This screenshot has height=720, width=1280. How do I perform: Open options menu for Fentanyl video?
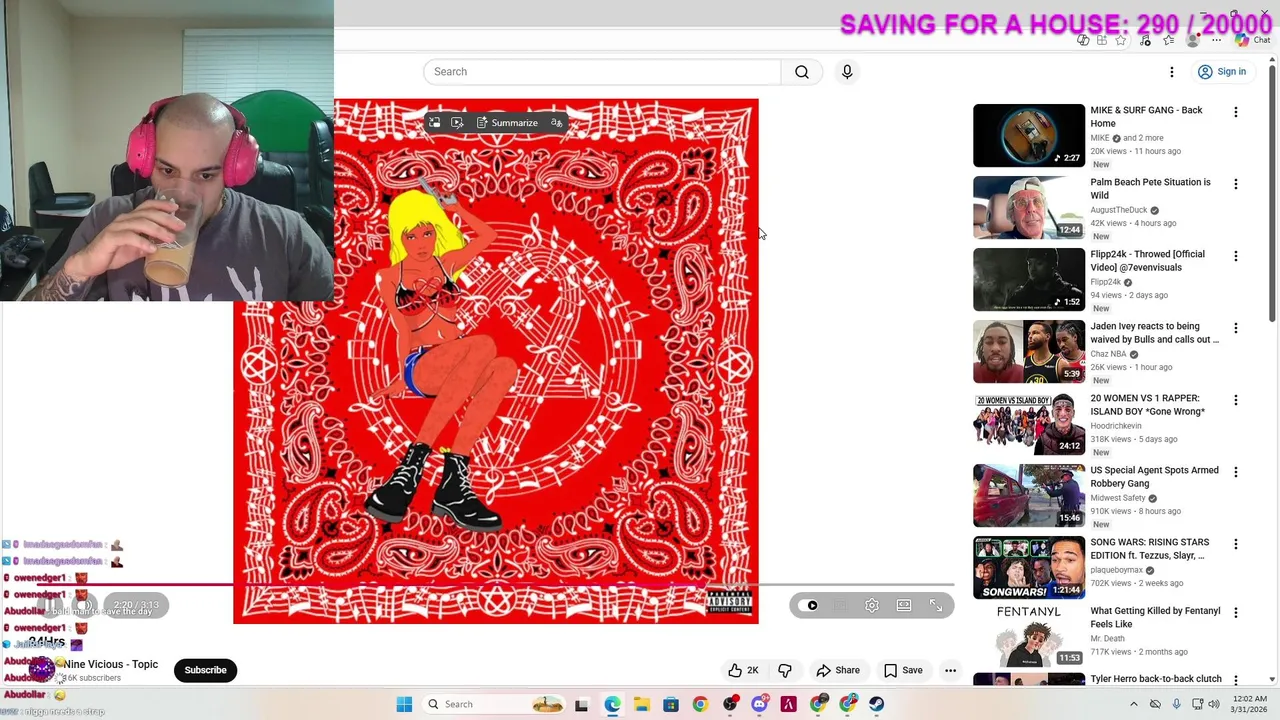pos(1236,613)
